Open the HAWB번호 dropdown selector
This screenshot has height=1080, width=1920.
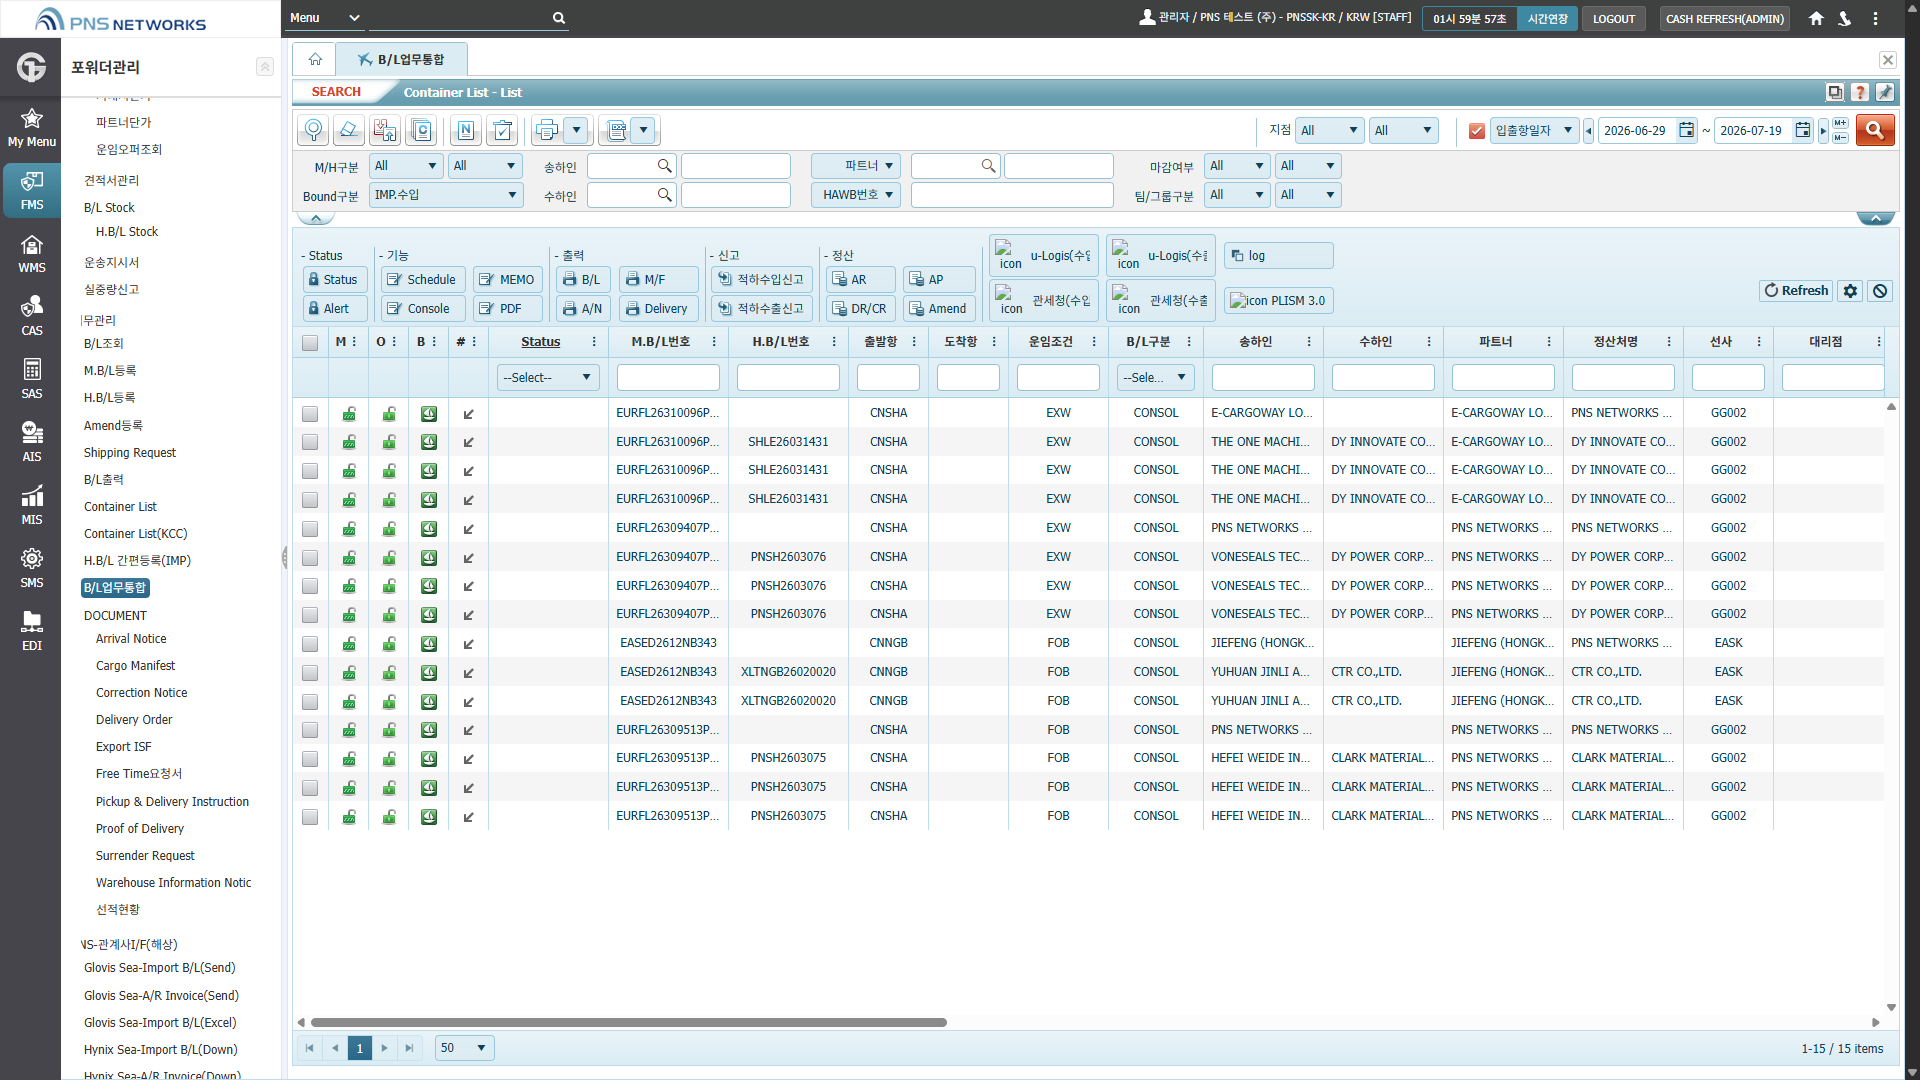856,195
